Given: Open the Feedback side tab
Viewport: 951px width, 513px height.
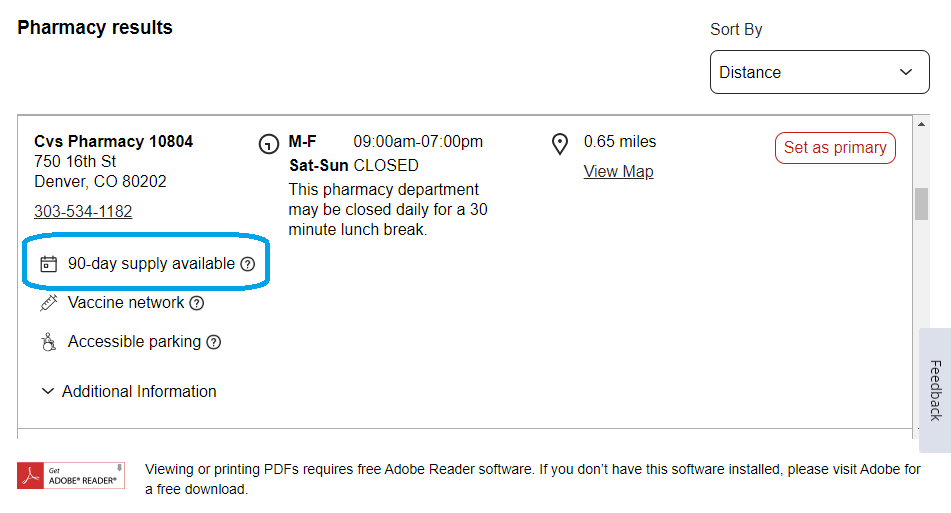Looking at the screenshot, I should (x=935, y=391).
